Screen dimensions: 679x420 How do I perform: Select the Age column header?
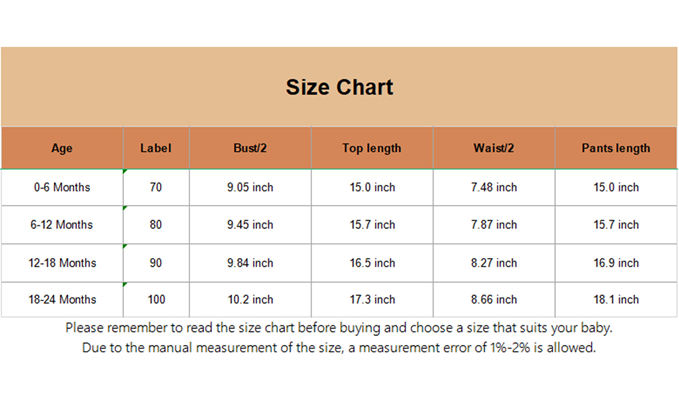click(x=62, y=148)
